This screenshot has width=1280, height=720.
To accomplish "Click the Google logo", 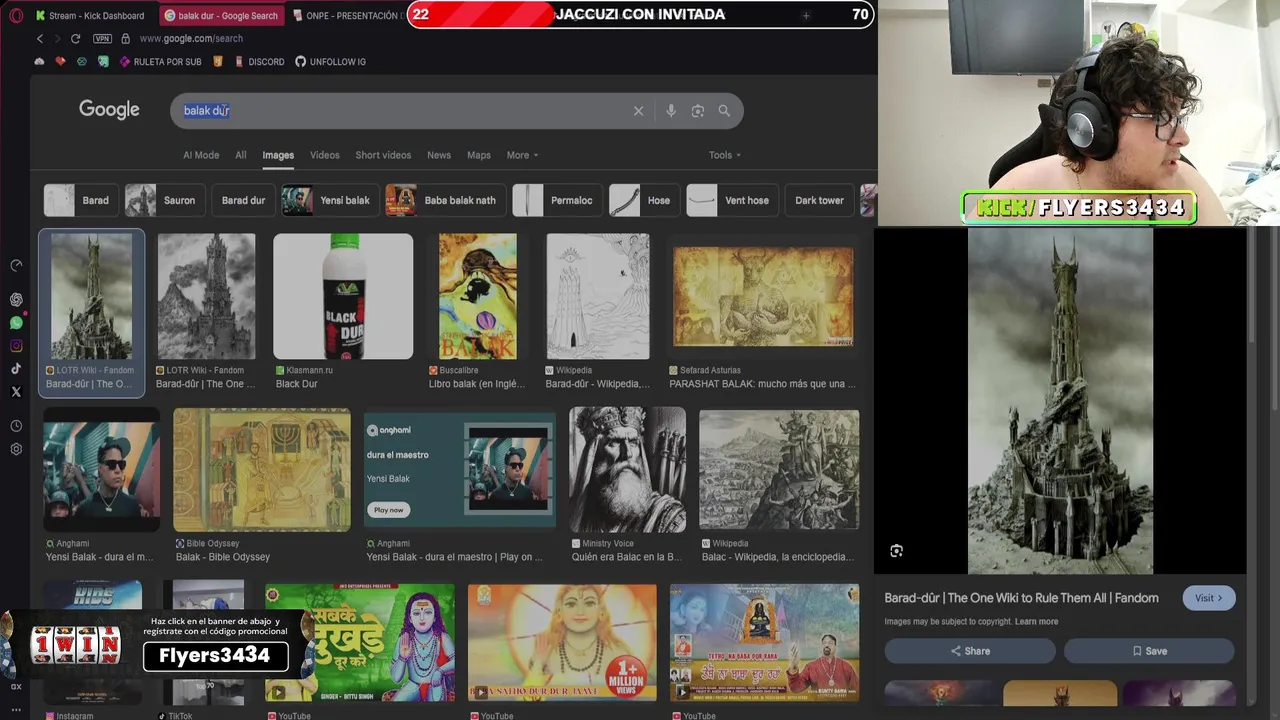I will pyautogui.click(x=109, y=110).
